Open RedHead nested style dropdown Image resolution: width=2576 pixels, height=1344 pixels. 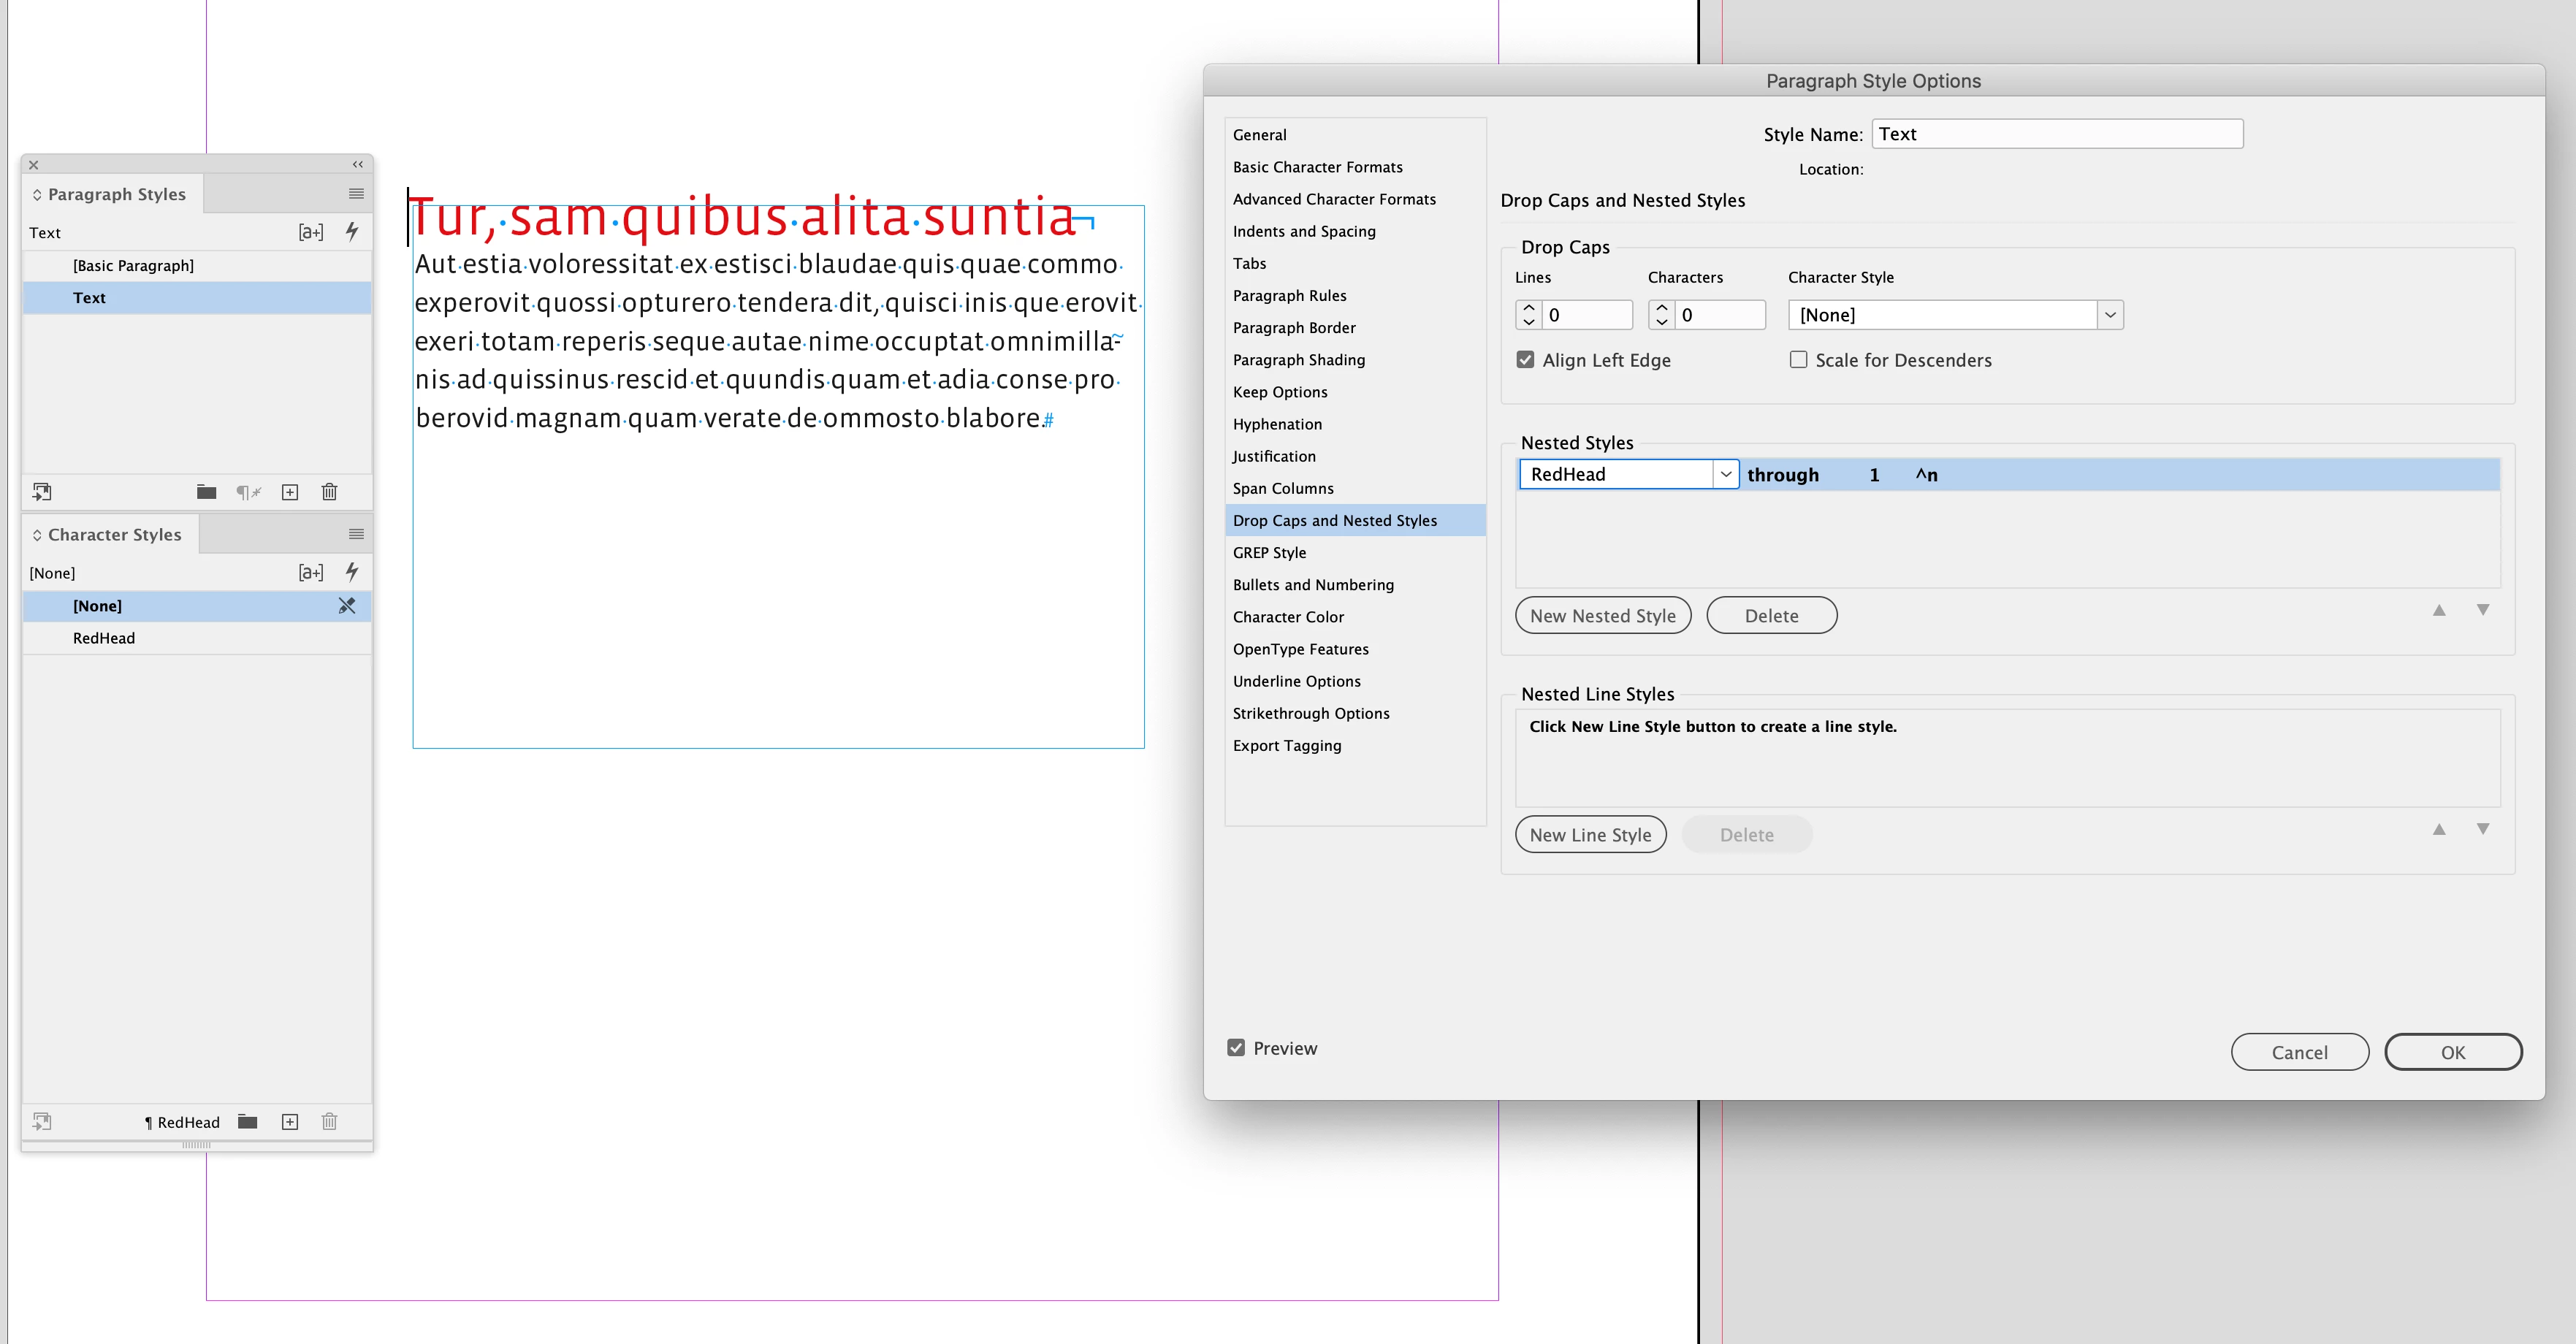[x=1725, y=475]
